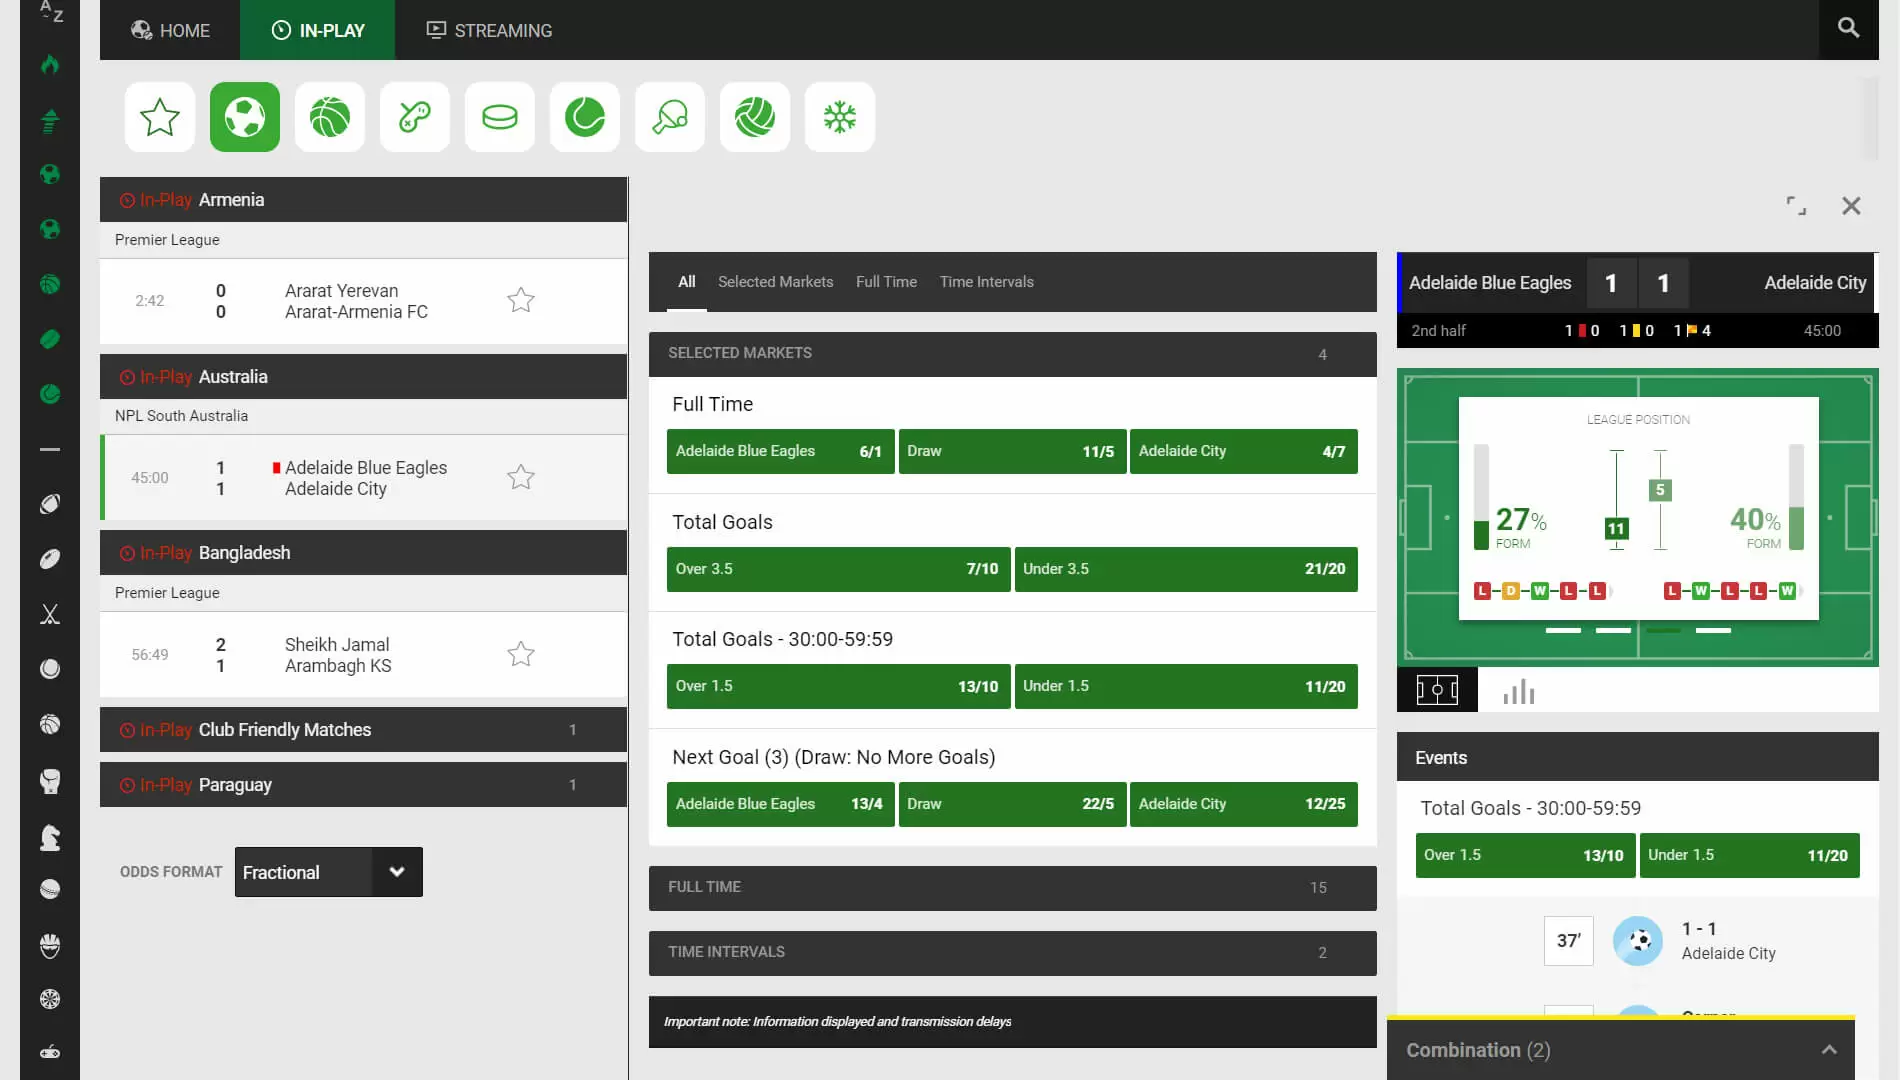Expand the Paraguay in-play section

click(x=363, y=785)
